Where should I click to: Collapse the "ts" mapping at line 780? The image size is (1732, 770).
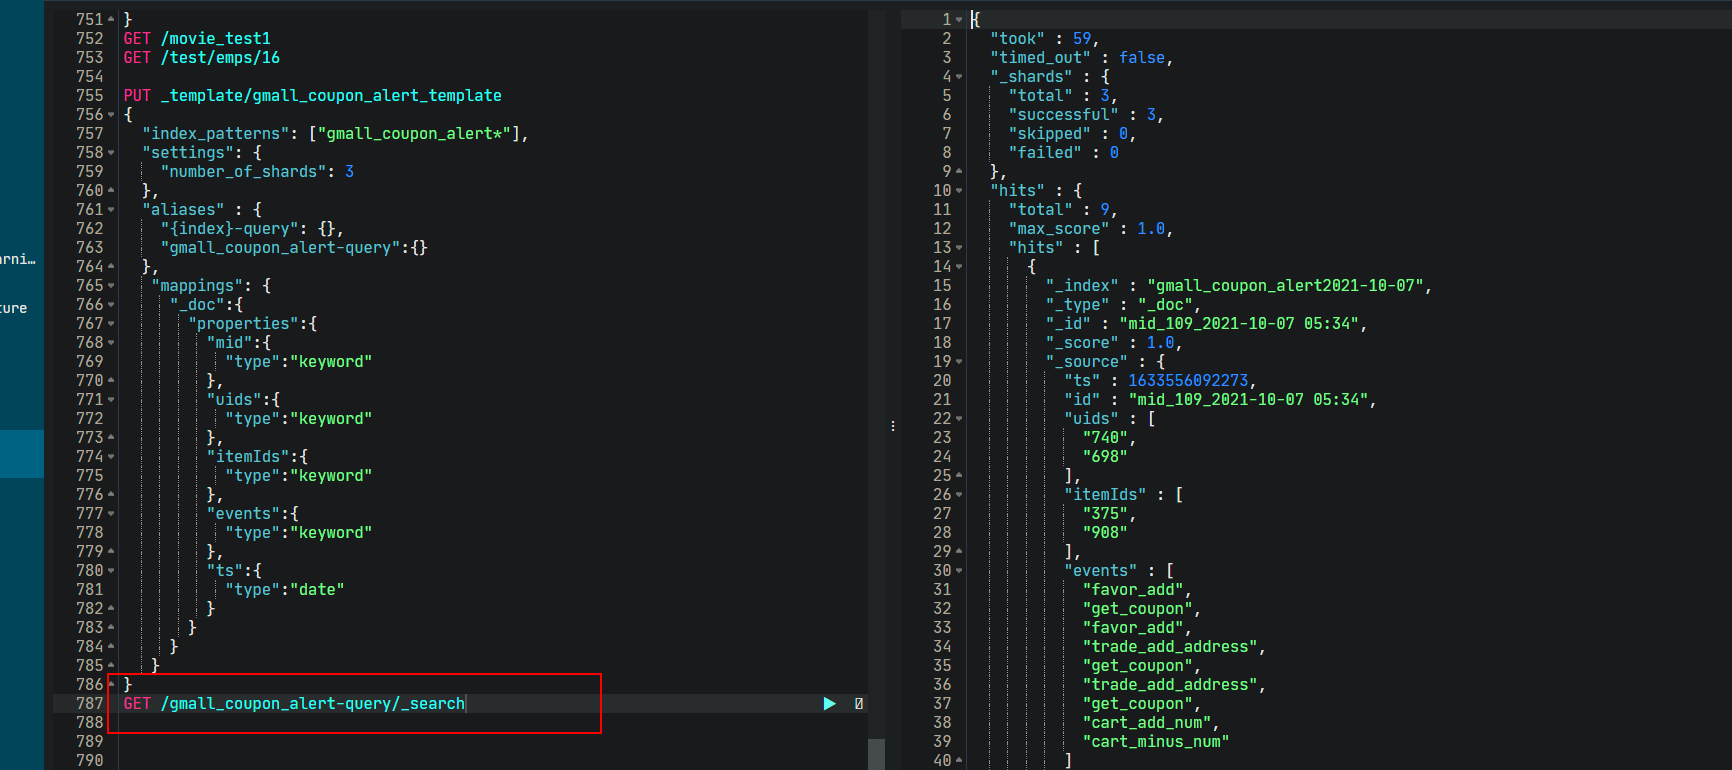[111, 571]
